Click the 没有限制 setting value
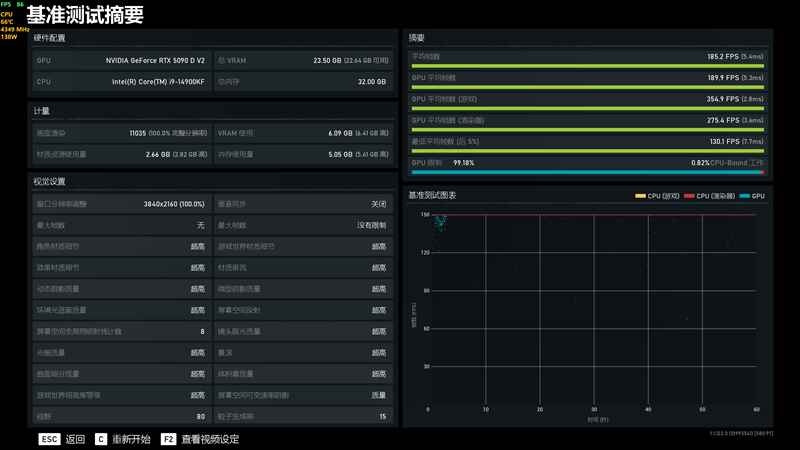Screen dimensions: 800x450 tap(371, 226)
